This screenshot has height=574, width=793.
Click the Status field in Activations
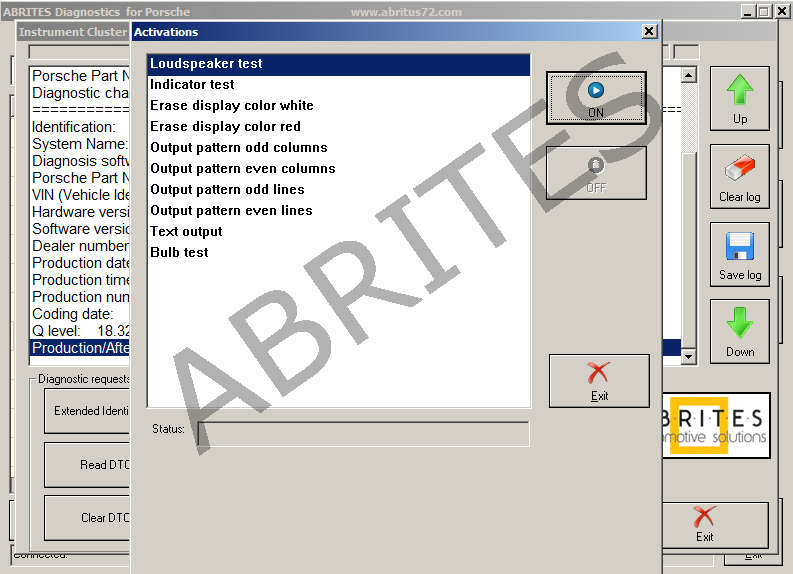[x=363, y=433]
